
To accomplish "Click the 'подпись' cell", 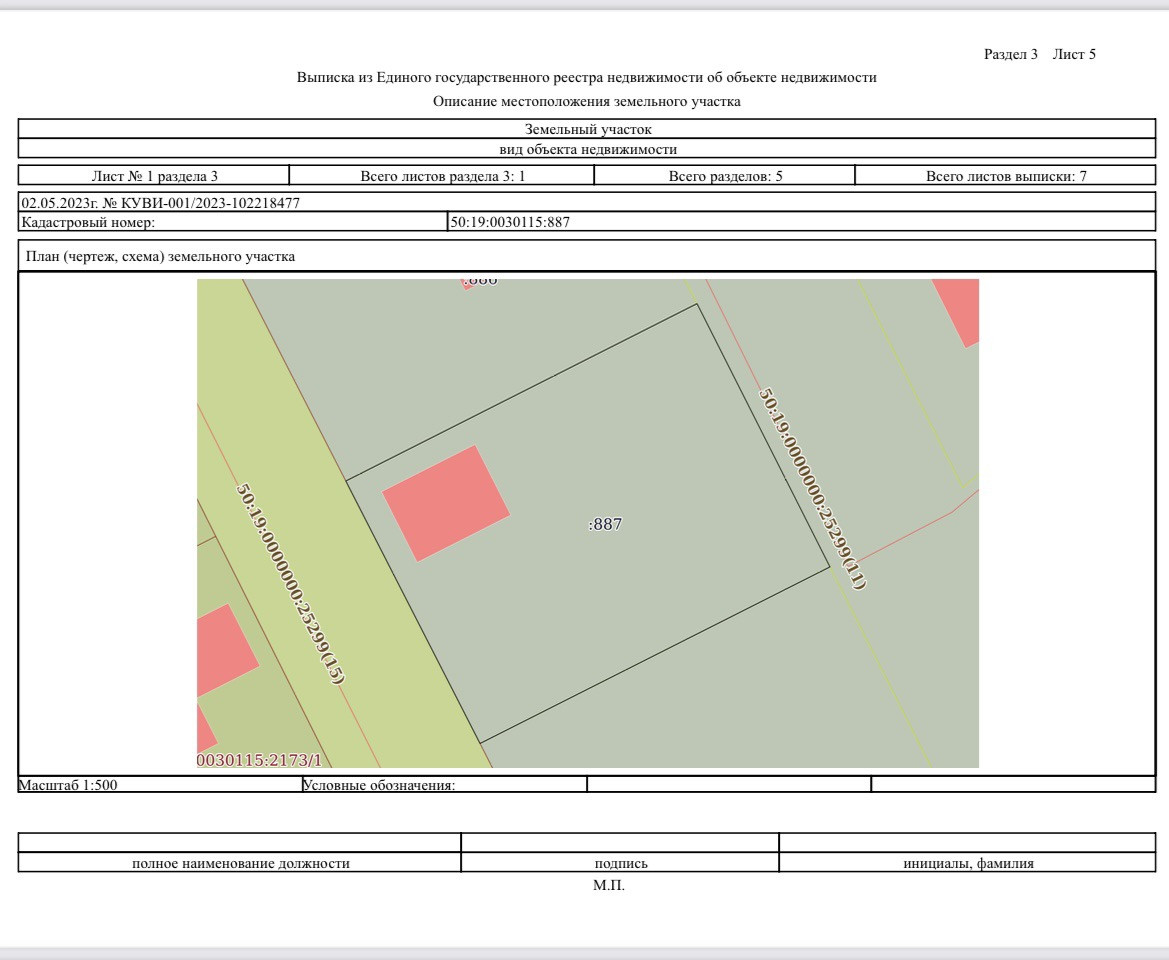I will 620,863.
